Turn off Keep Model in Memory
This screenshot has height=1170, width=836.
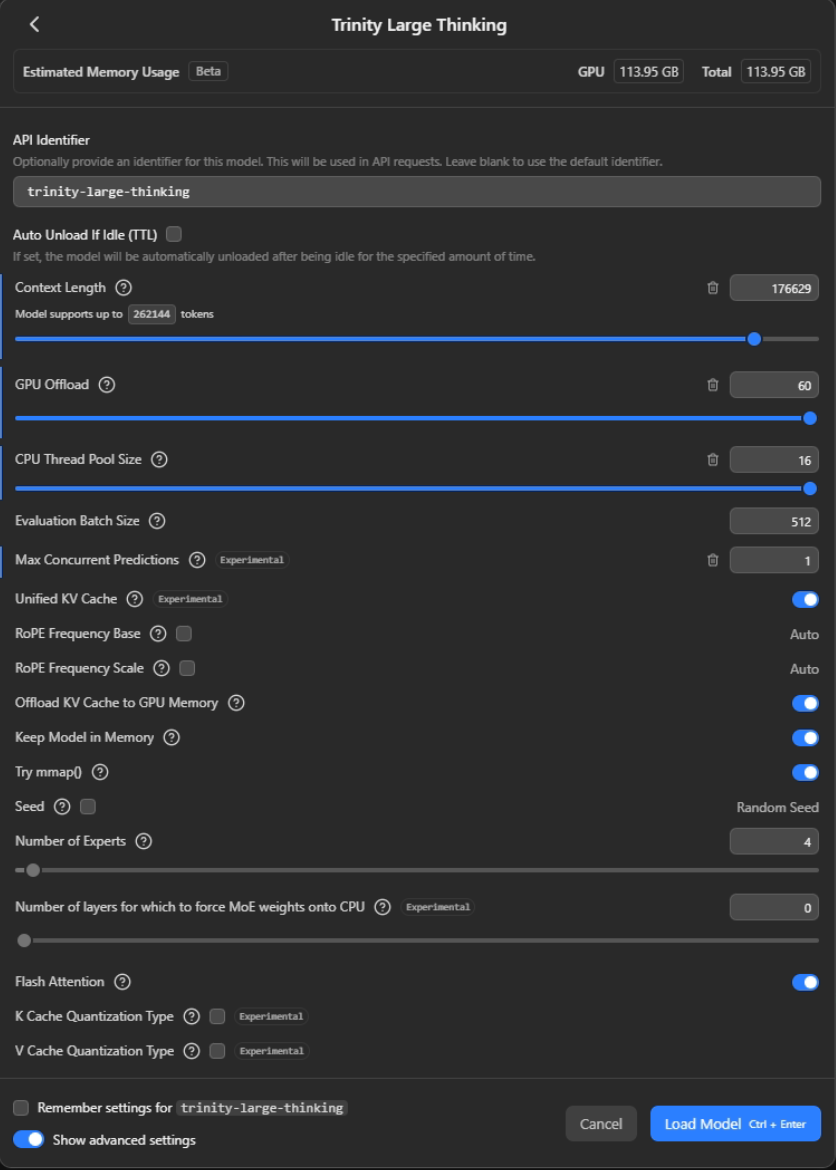point(804,738)
